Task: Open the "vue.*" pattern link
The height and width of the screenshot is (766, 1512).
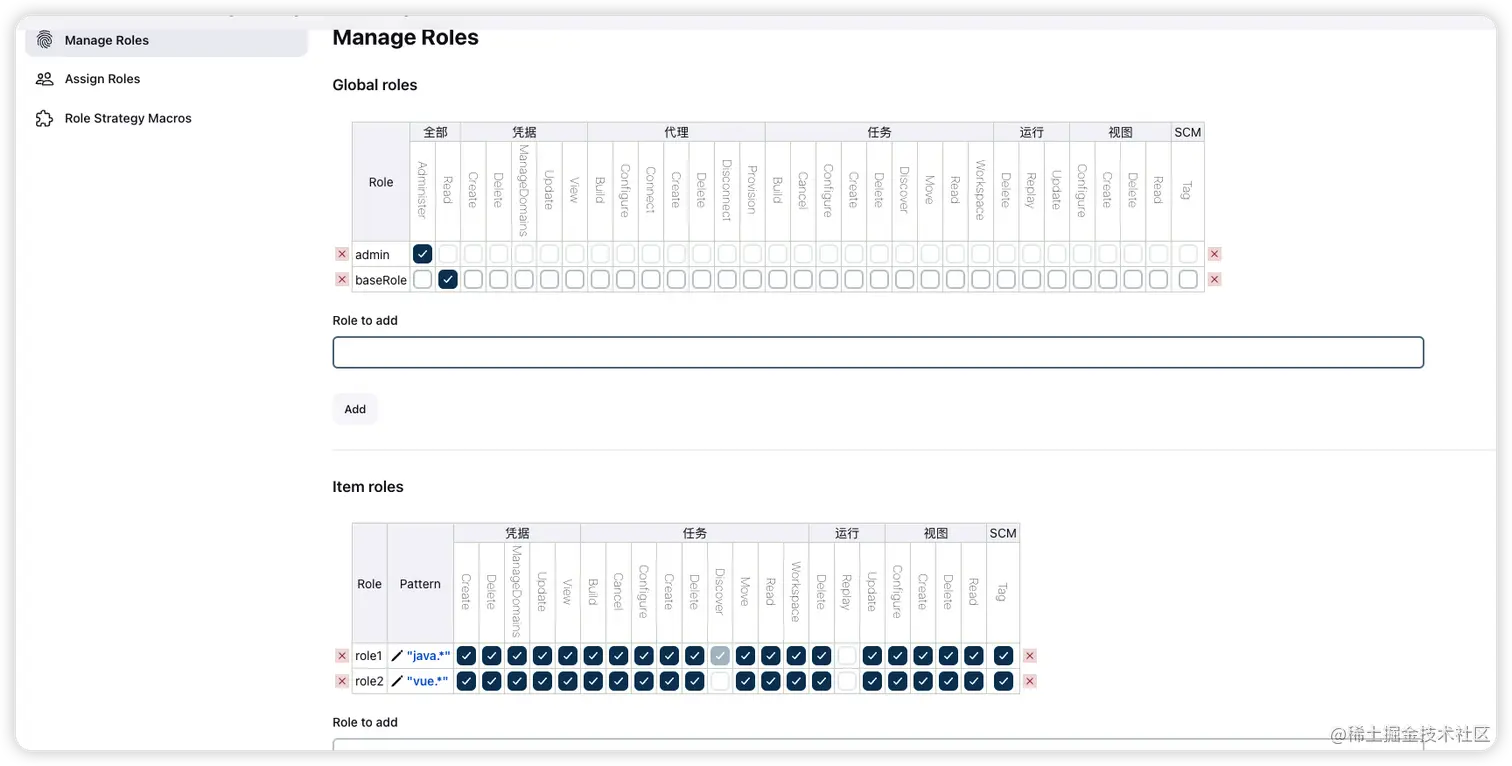Action: (x=427, y=681)
